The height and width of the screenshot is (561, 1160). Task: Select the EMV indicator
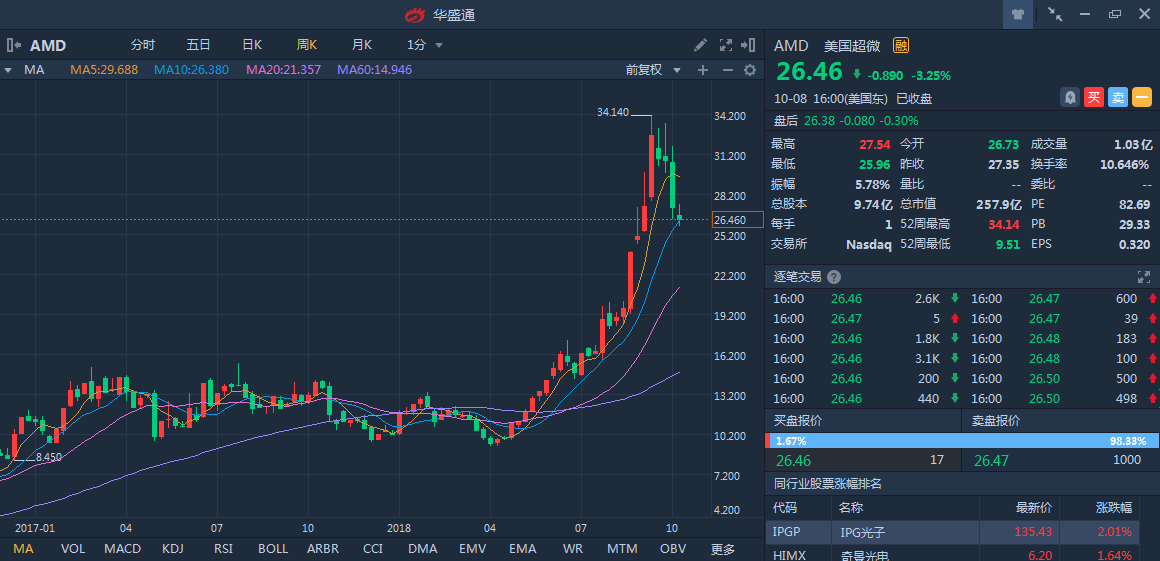coord(473,549)
